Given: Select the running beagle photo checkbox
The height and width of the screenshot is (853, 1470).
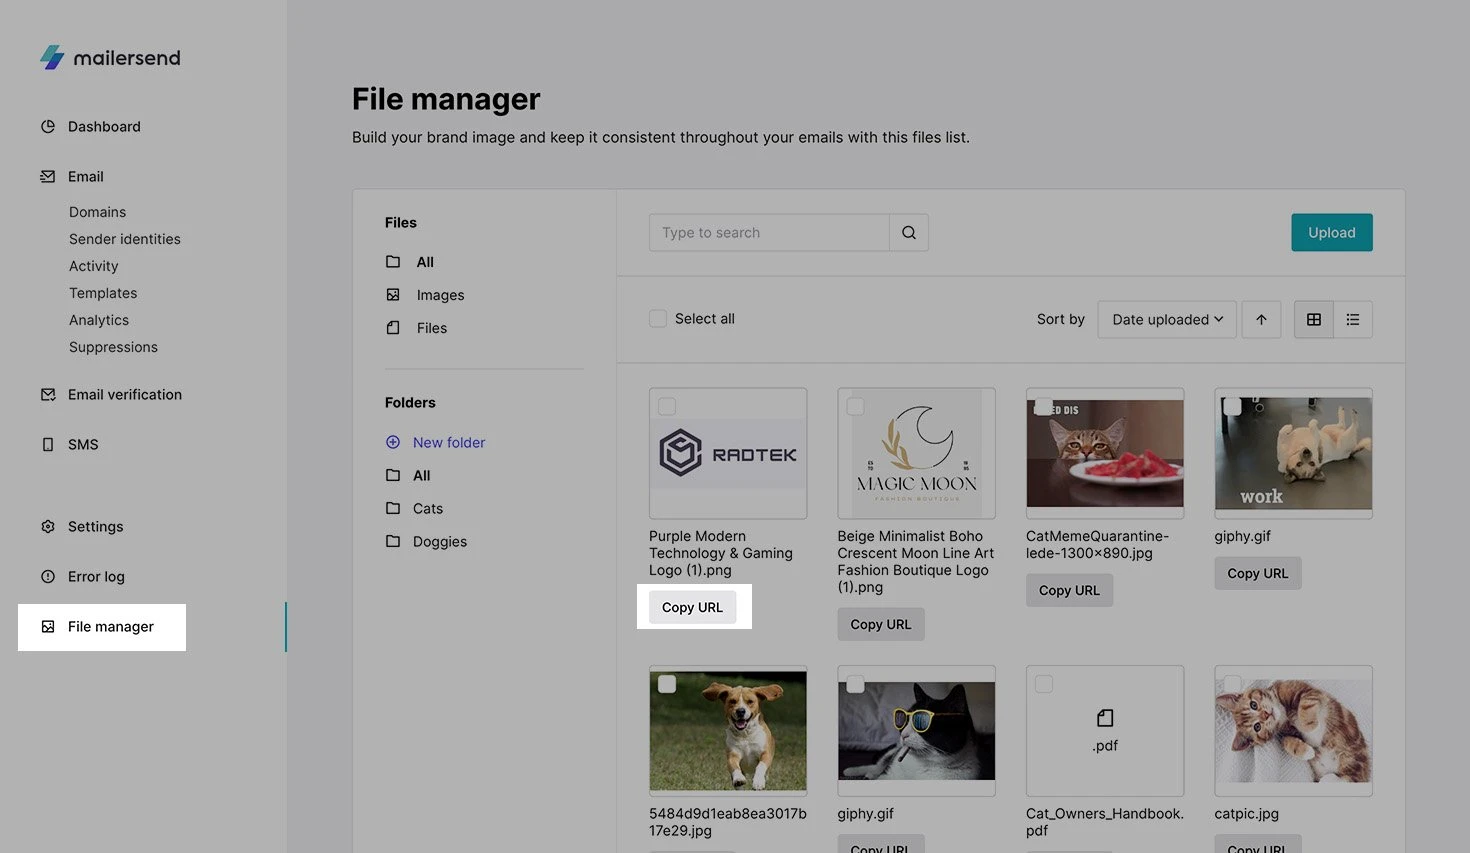Looking at the screenshot, I should tap(667, 684).
